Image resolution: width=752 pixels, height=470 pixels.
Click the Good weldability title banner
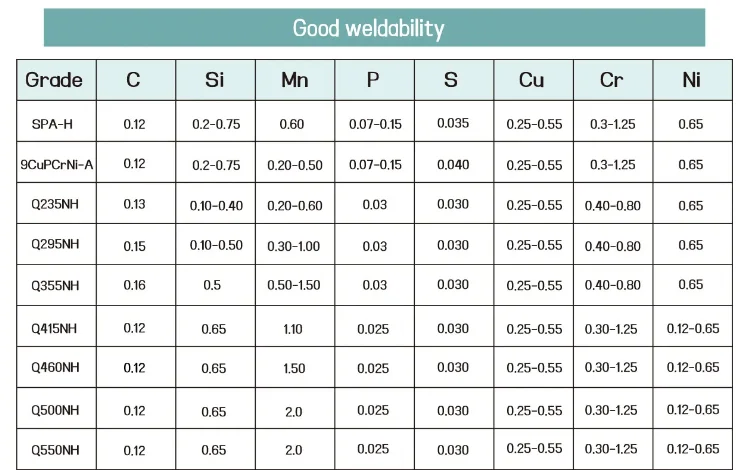368,27
